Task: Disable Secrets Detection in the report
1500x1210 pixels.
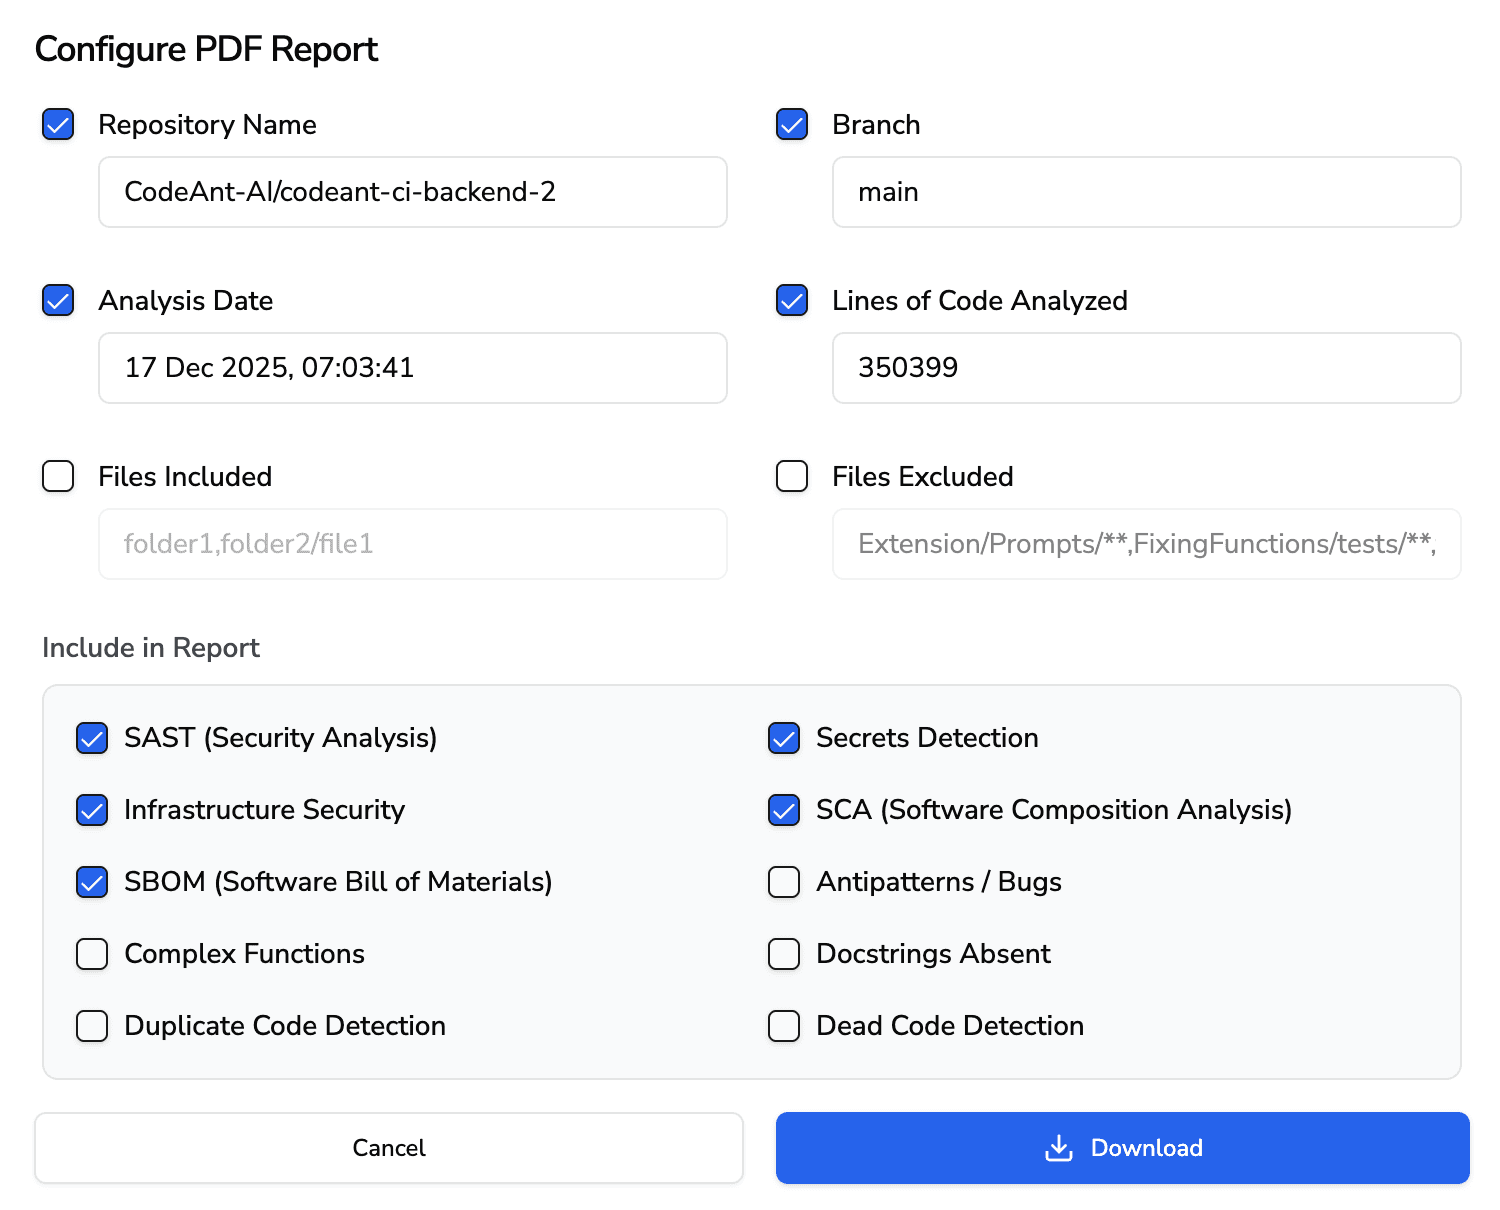Action: pos(784,738)
